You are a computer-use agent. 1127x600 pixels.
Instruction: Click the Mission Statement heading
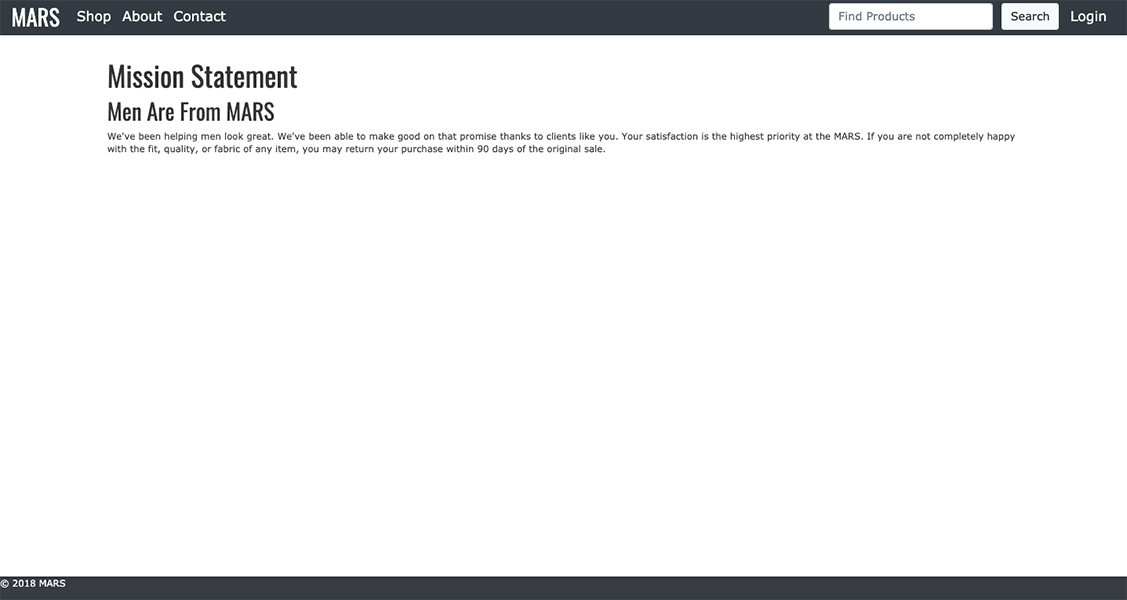point(202,77)
